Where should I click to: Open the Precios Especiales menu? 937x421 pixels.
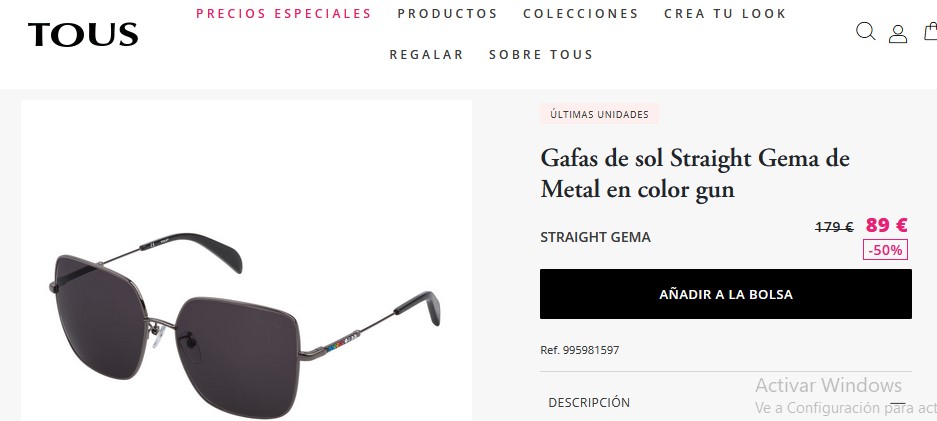point(284,13)
